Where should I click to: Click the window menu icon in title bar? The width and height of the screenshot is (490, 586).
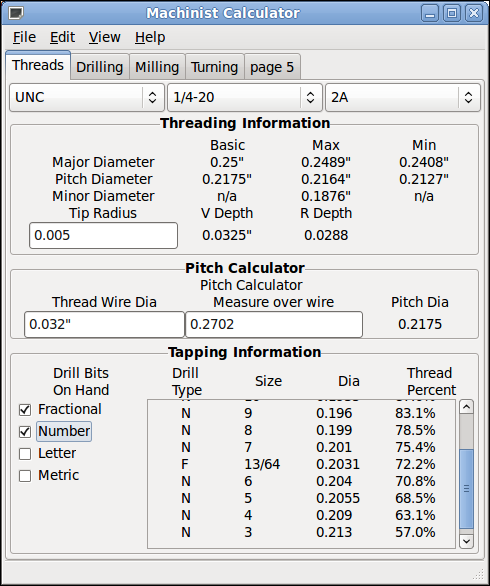click(16, 13)
